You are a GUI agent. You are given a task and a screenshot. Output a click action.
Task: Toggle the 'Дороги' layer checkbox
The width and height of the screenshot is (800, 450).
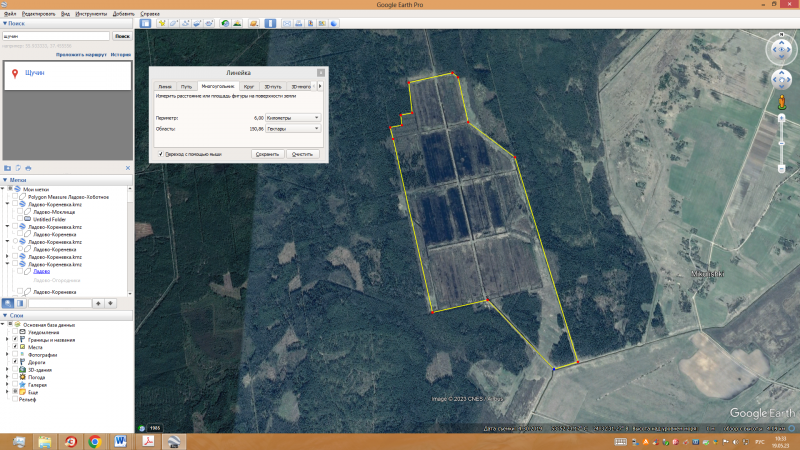[16, 362]
